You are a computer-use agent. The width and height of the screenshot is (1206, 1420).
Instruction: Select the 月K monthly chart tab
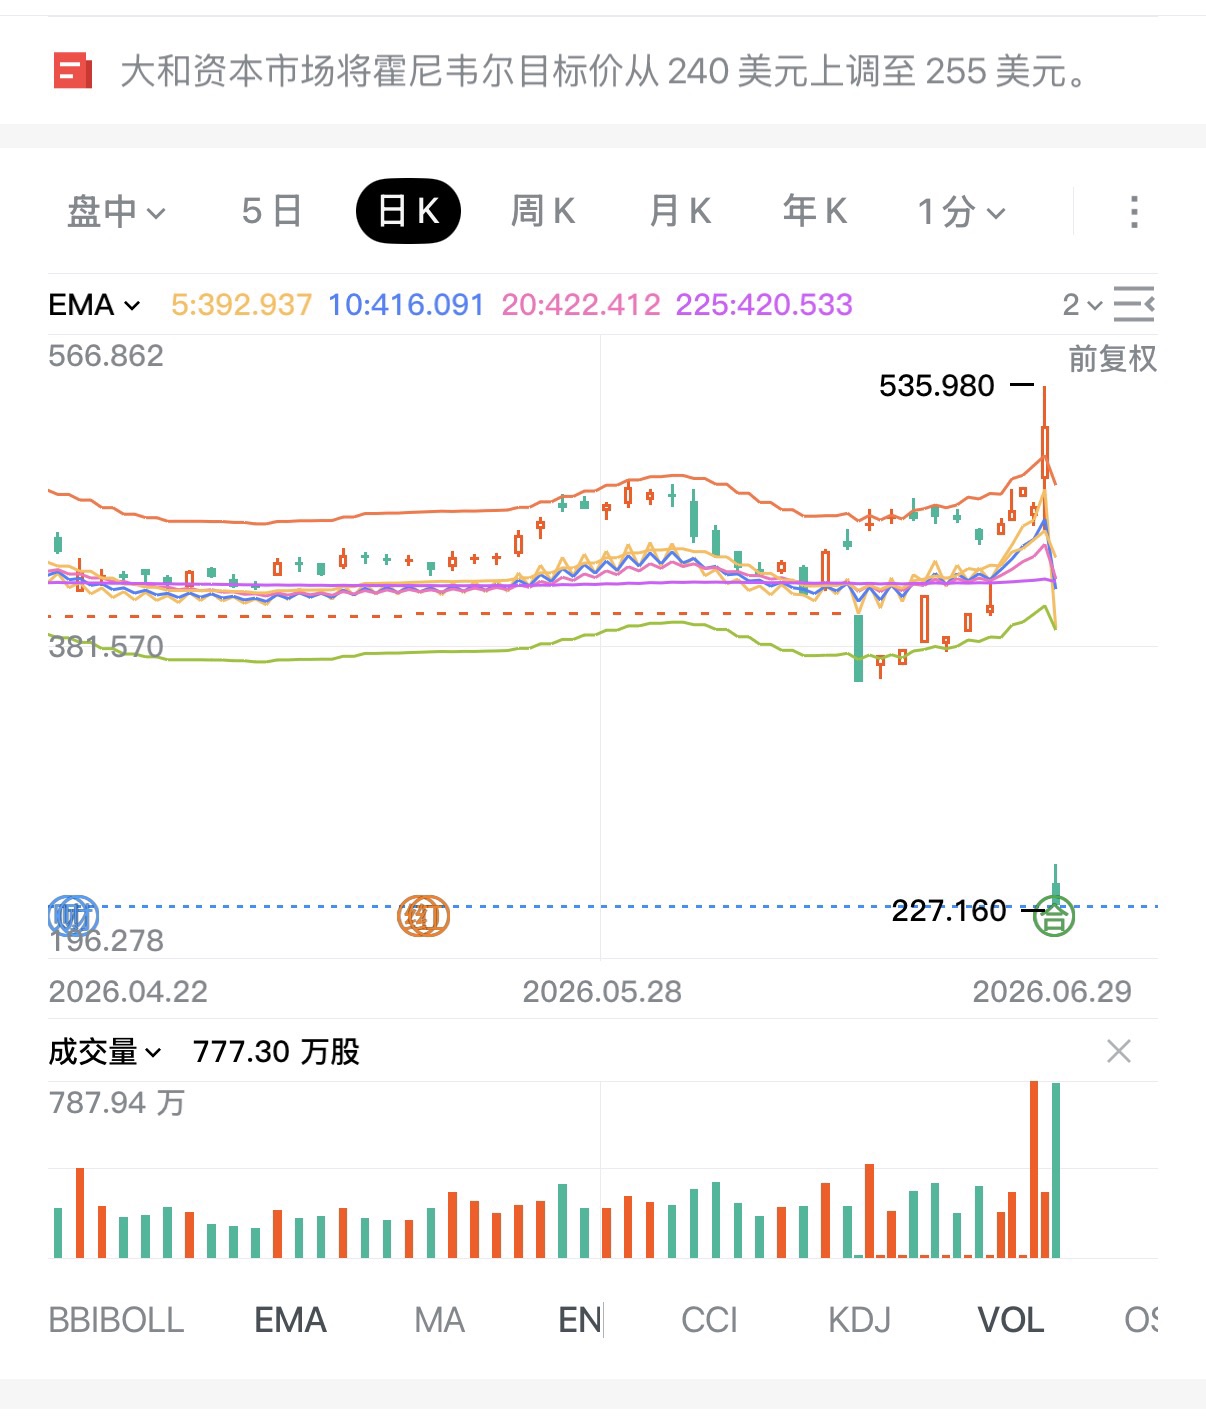pos(680,212)
